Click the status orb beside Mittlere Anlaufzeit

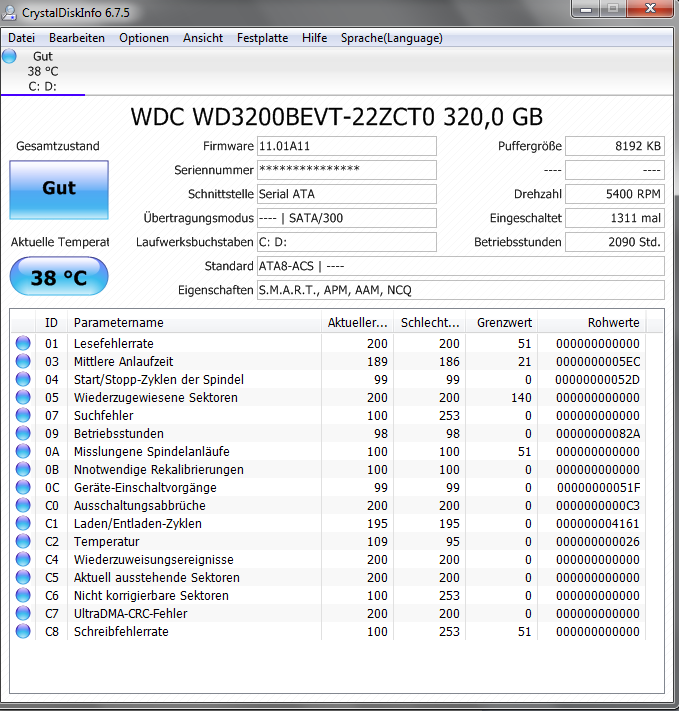click(x=23, y=361)
